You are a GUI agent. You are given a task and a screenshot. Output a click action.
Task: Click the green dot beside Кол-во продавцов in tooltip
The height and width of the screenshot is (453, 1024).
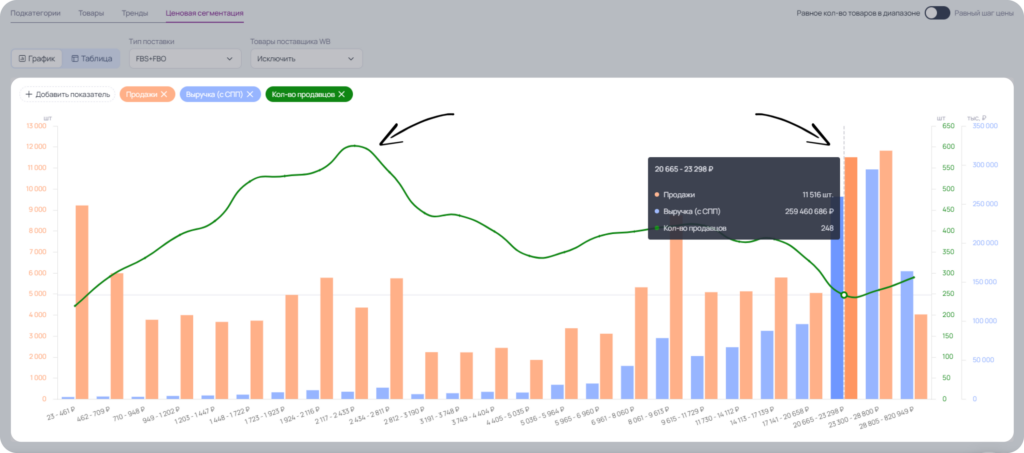[x=657, y=228]
